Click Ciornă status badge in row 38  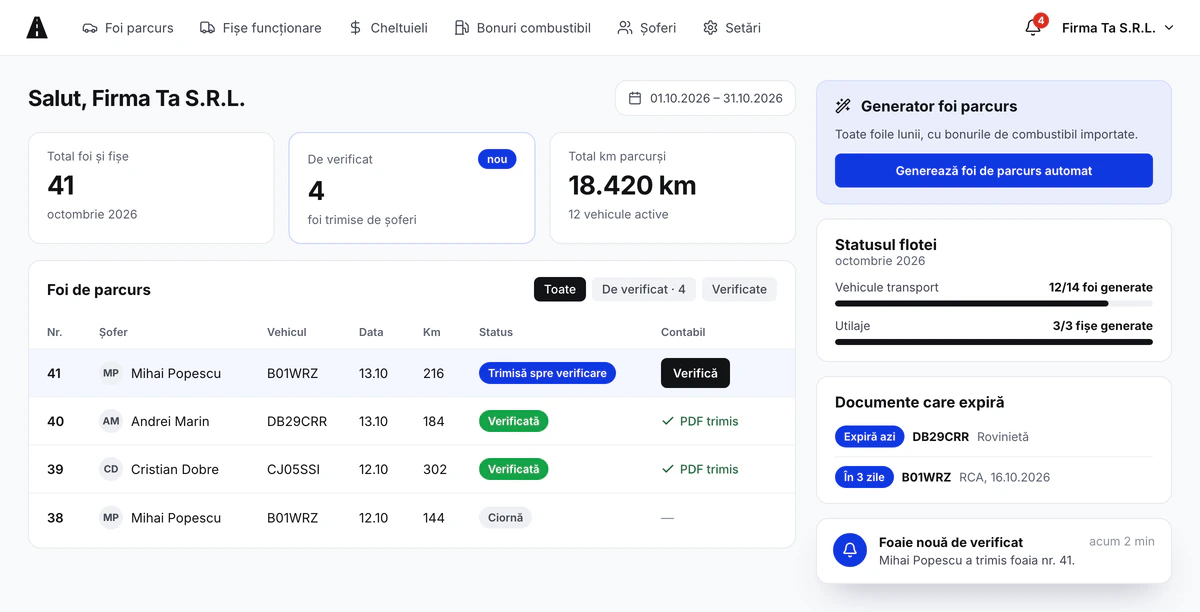(x=505, y=518)
